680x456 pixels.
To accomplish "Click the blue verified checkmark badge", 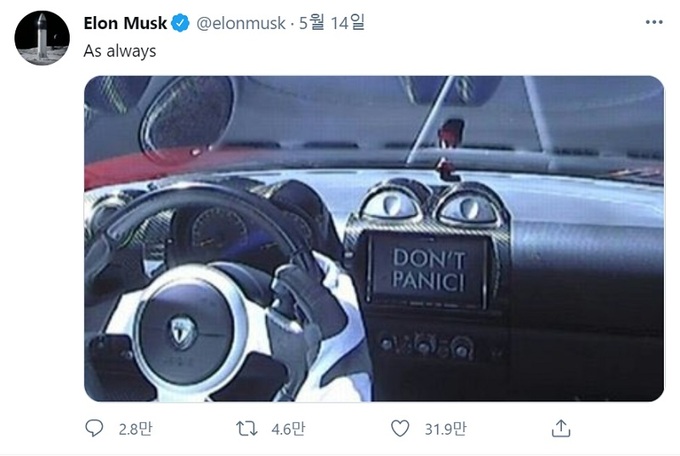I will click(x=180, y=23).
